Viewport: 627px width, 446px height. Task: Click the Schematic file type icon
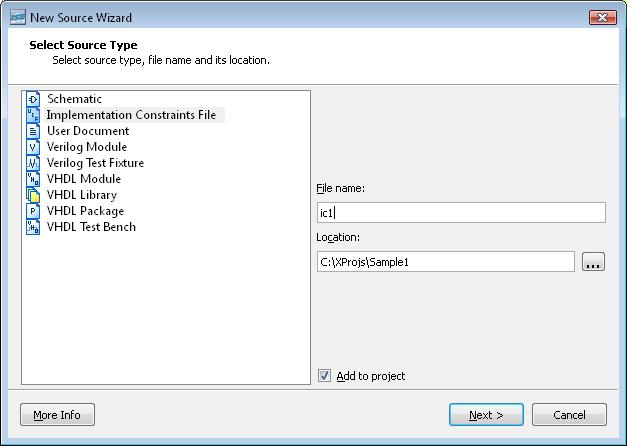(x=33, y=99)
